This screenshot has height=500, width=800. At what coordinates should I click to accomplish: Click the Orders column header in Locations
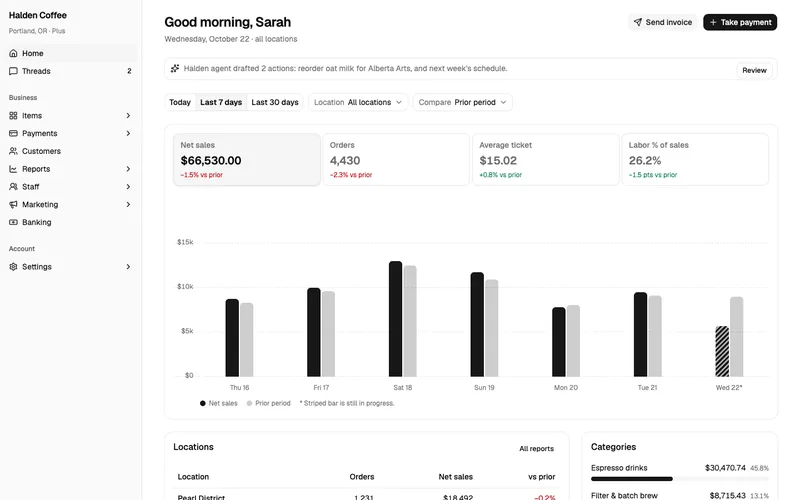(x=362, y=477)
